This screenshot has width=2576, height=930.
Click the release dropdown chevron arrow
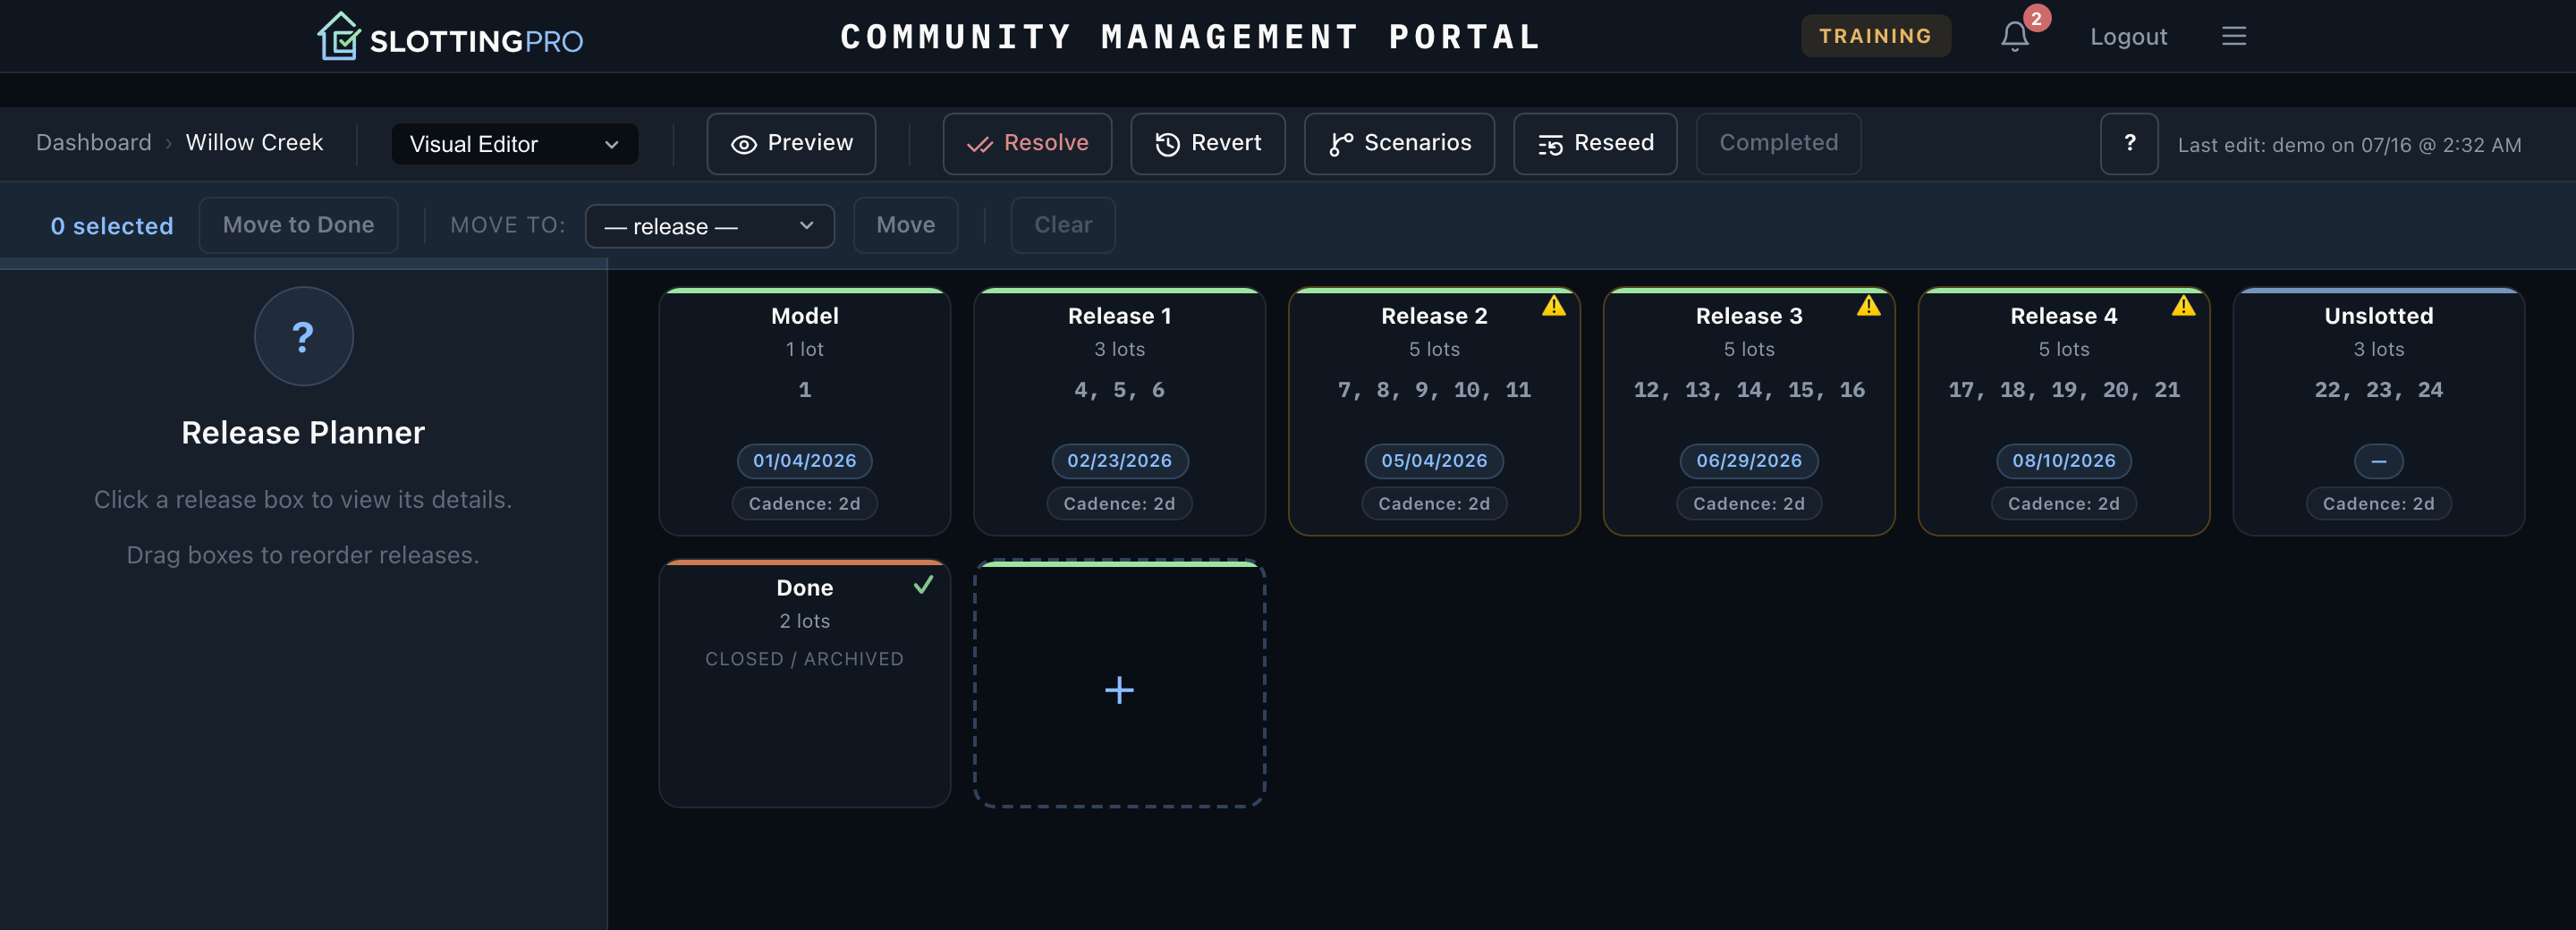pos(806,226)
